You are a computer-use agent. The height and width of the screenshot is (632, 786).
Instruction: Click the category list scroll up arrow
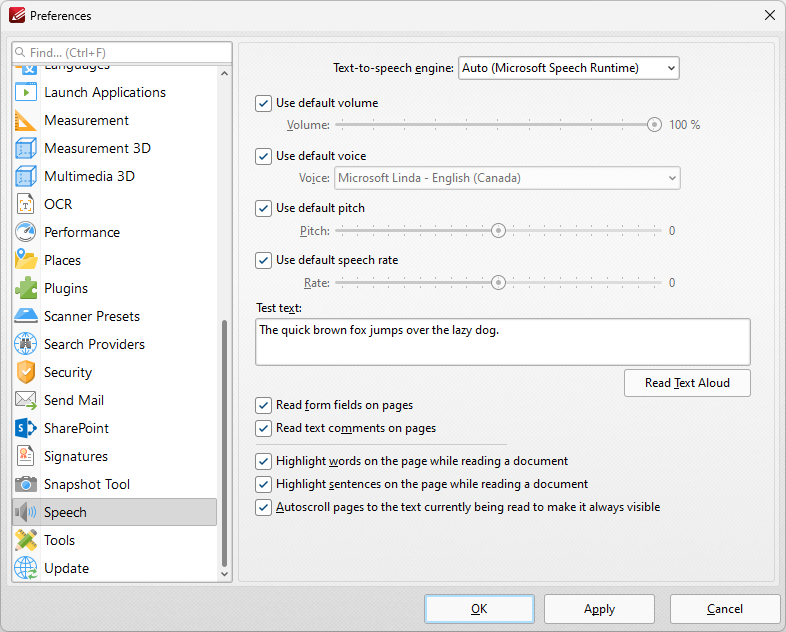point(225,74)
